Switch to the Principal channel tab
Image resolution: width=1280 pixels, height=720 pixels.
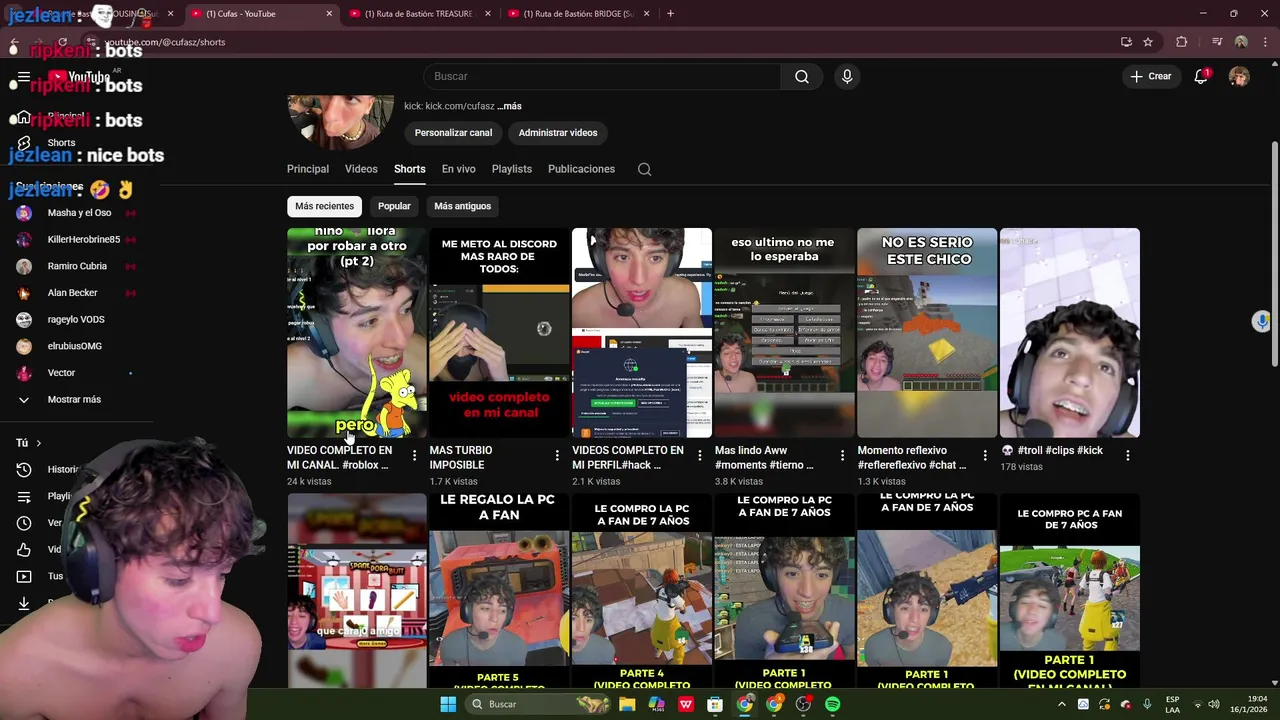[308, 169]
